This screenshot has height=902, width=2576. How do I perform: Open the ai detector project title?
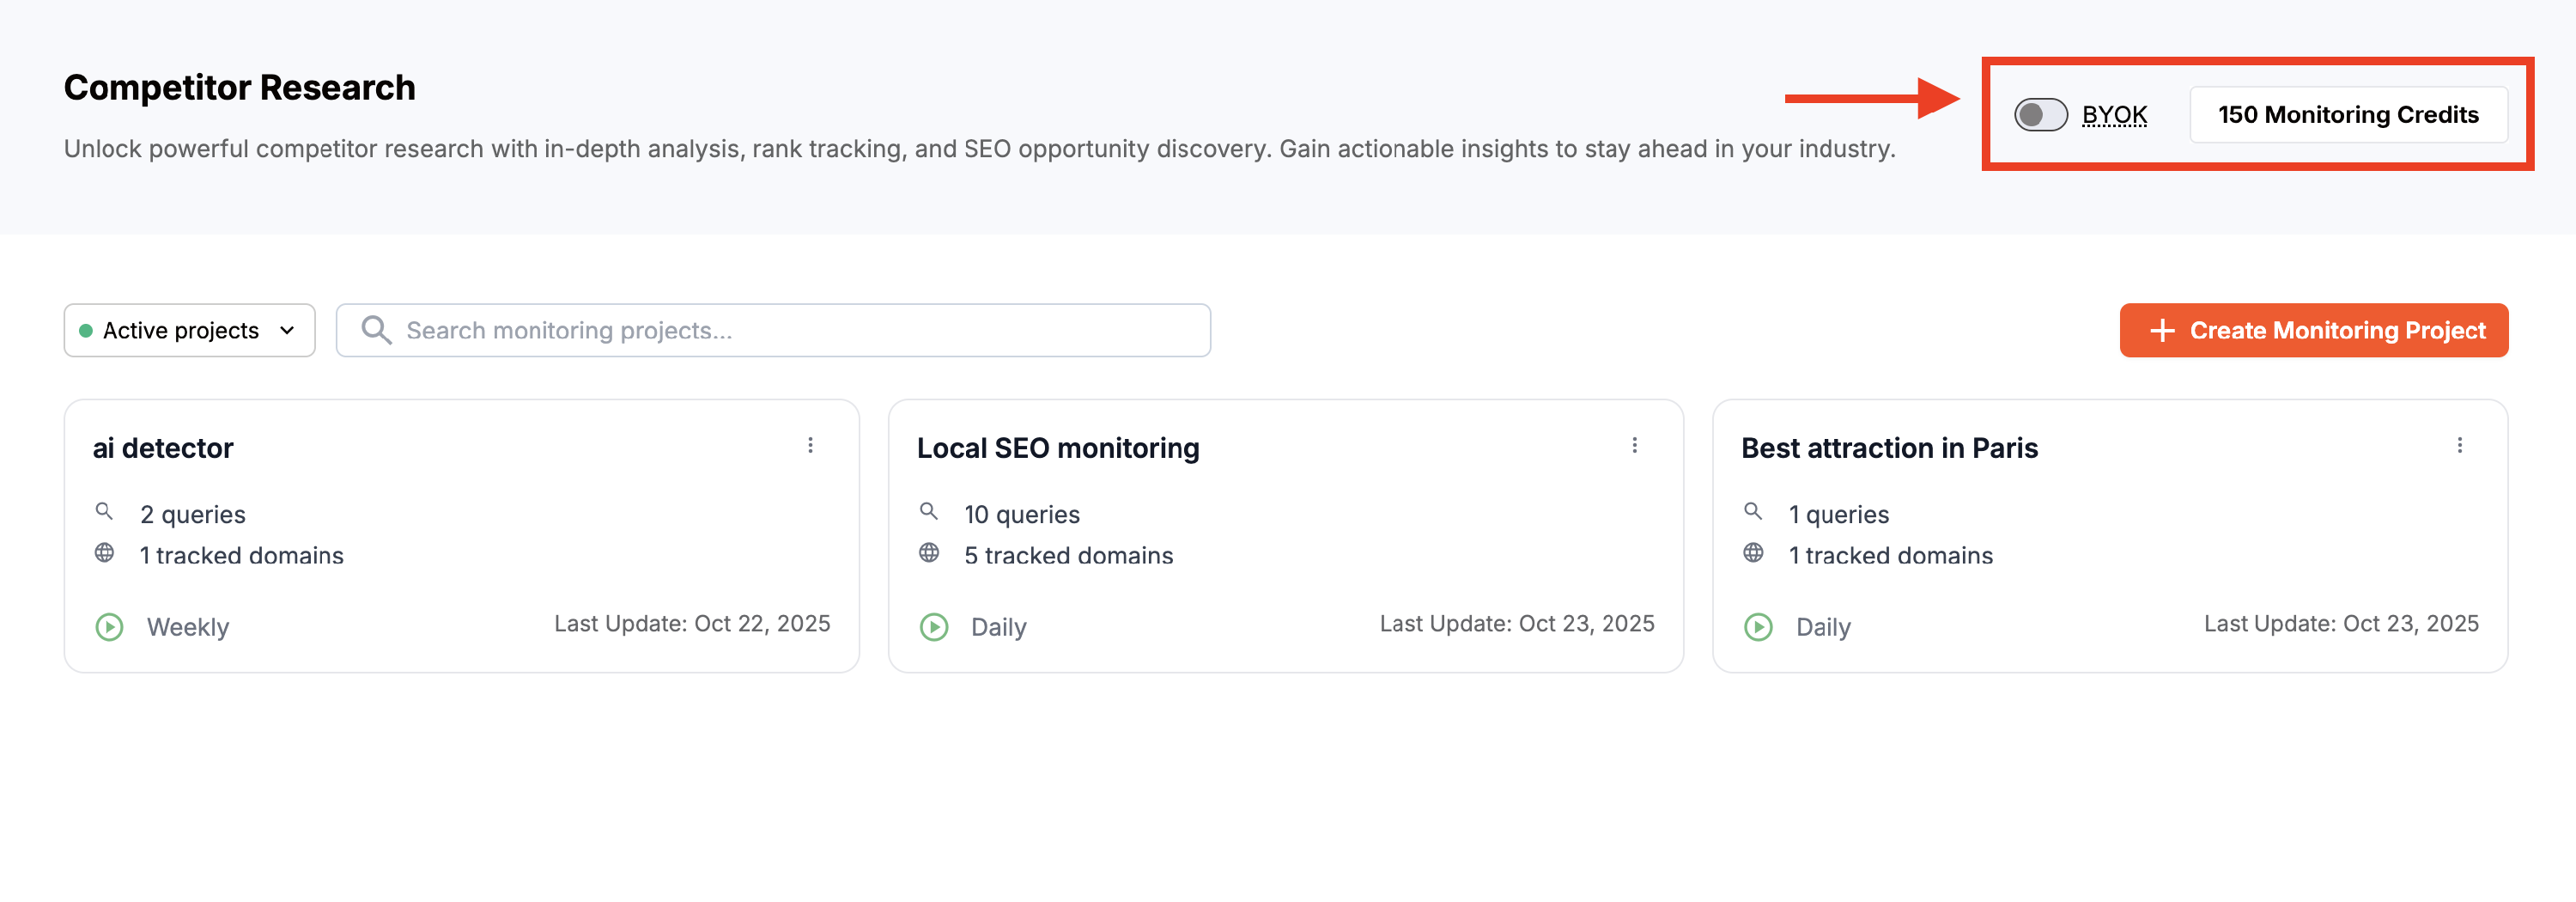pos(163,448)
